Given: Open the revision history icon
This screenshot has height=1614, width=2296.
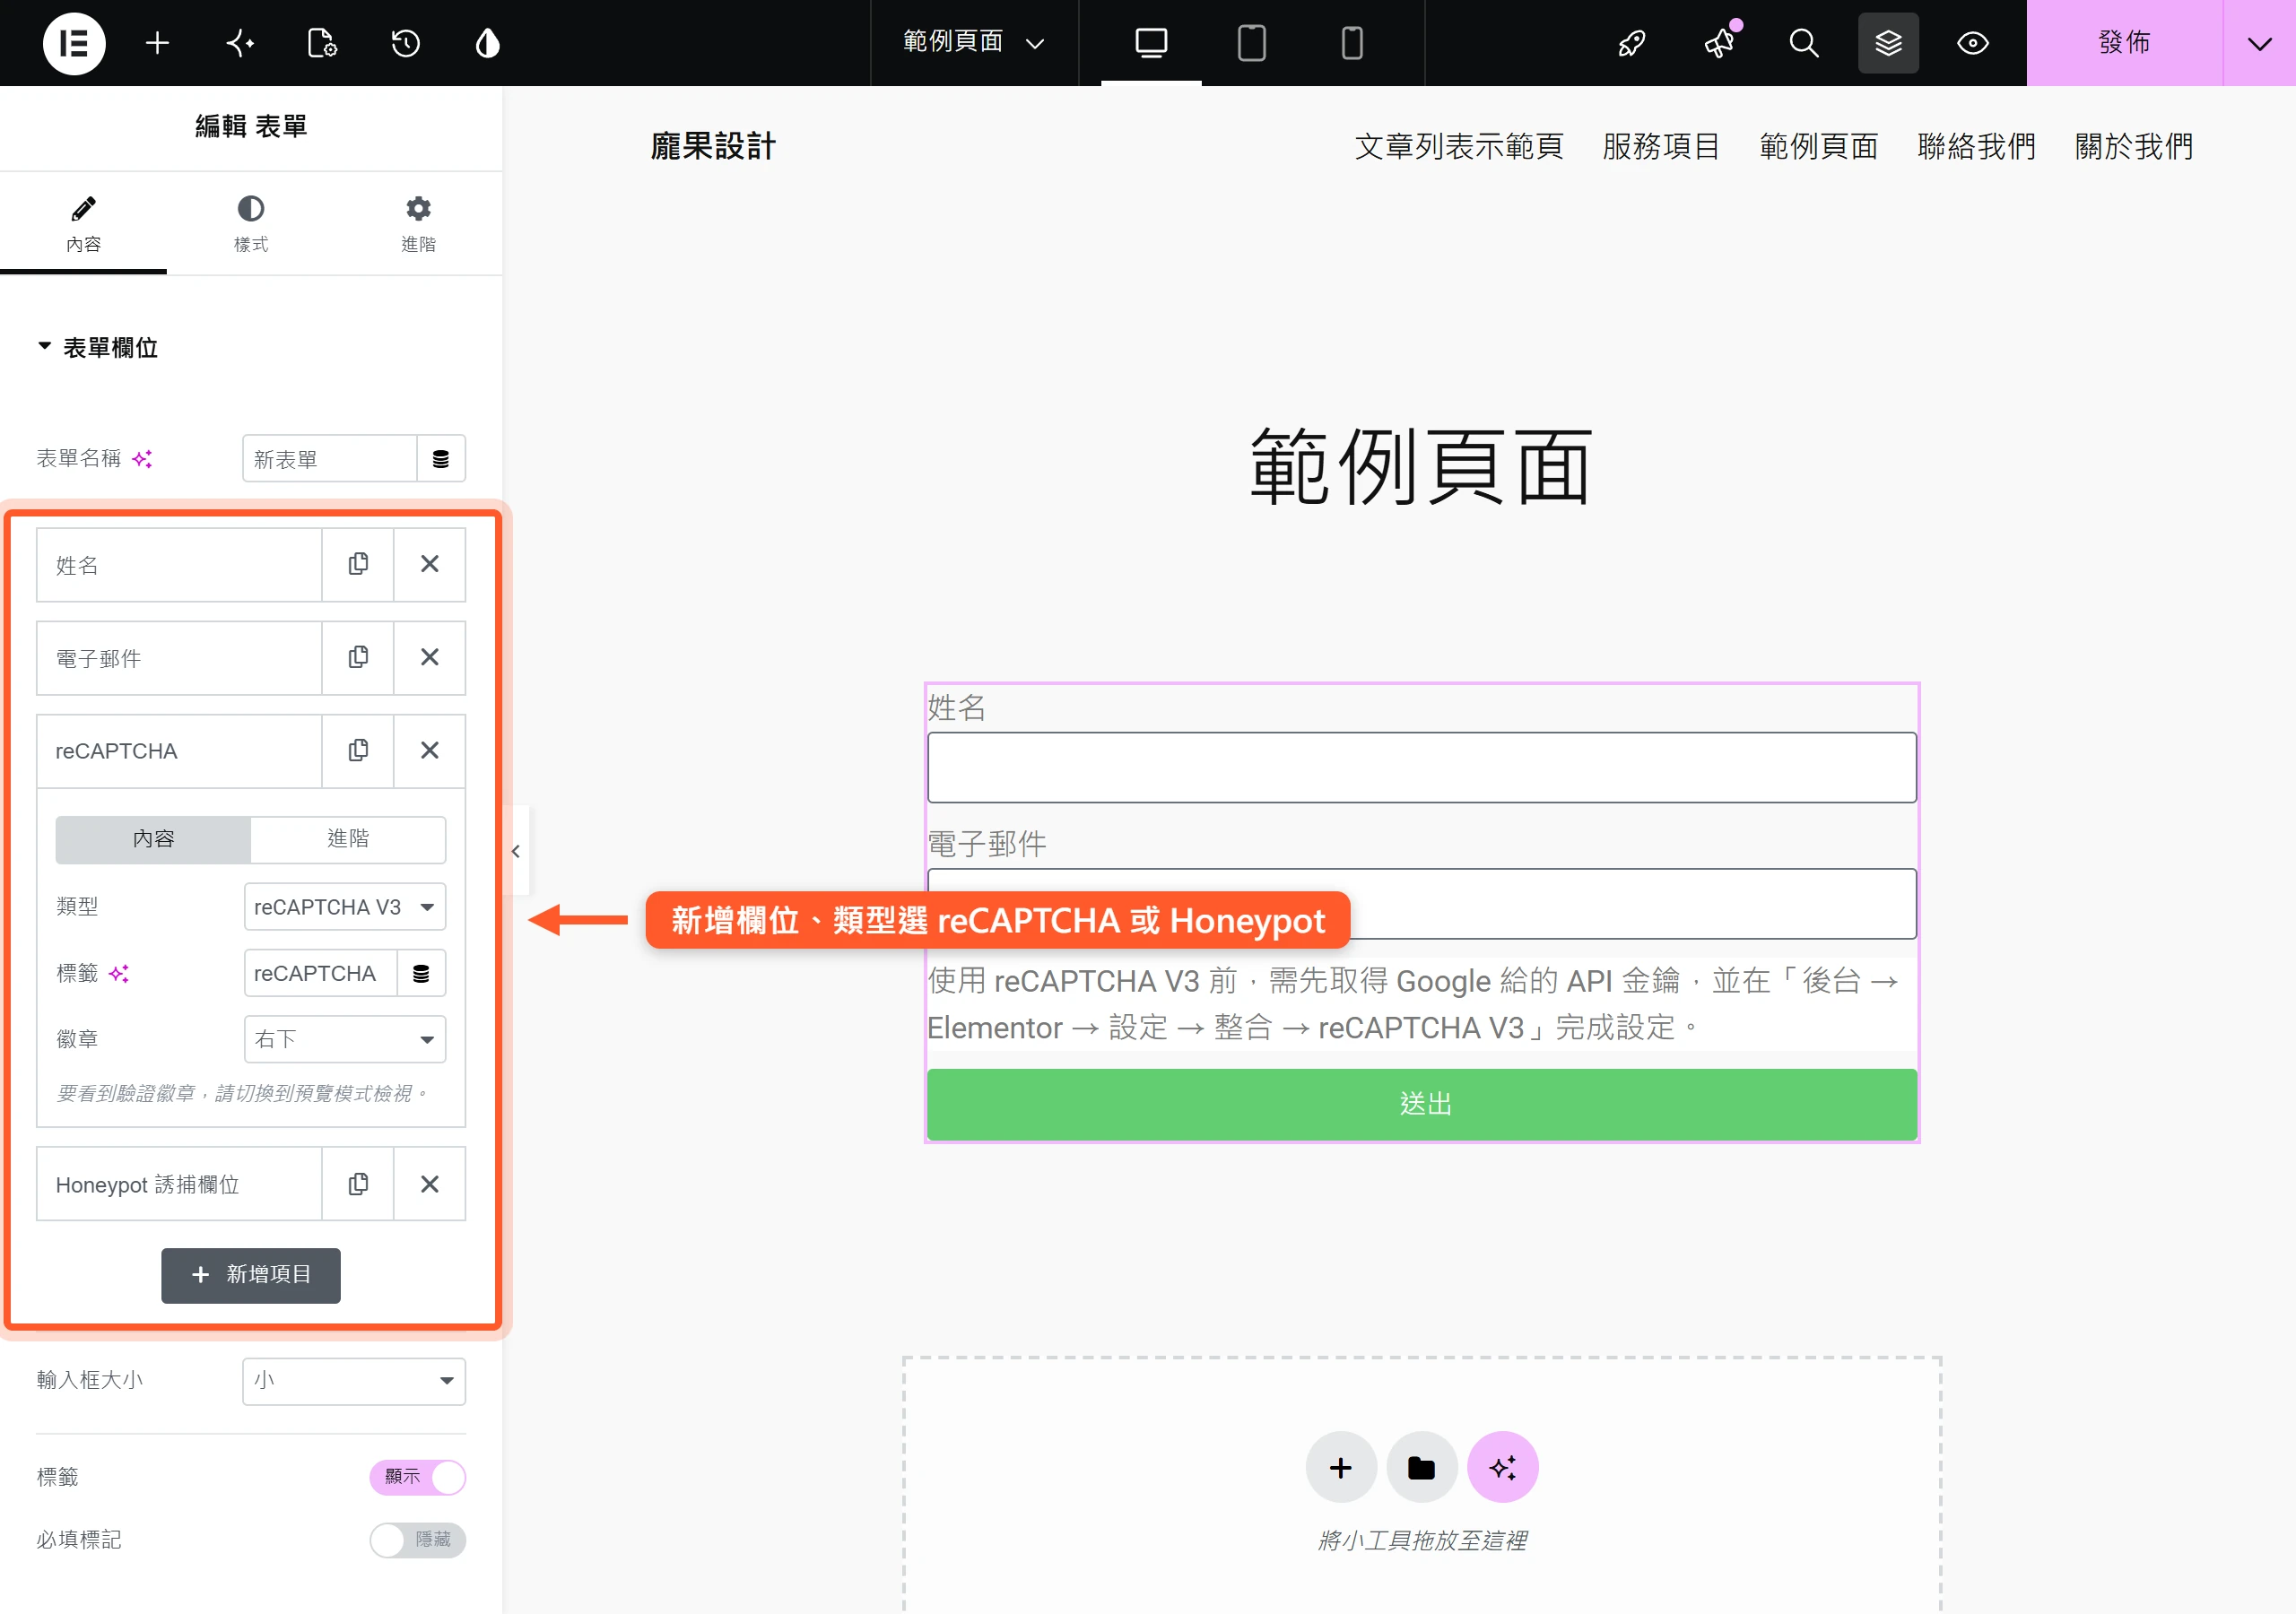Looking at the screenshot, I should (405, 43).
